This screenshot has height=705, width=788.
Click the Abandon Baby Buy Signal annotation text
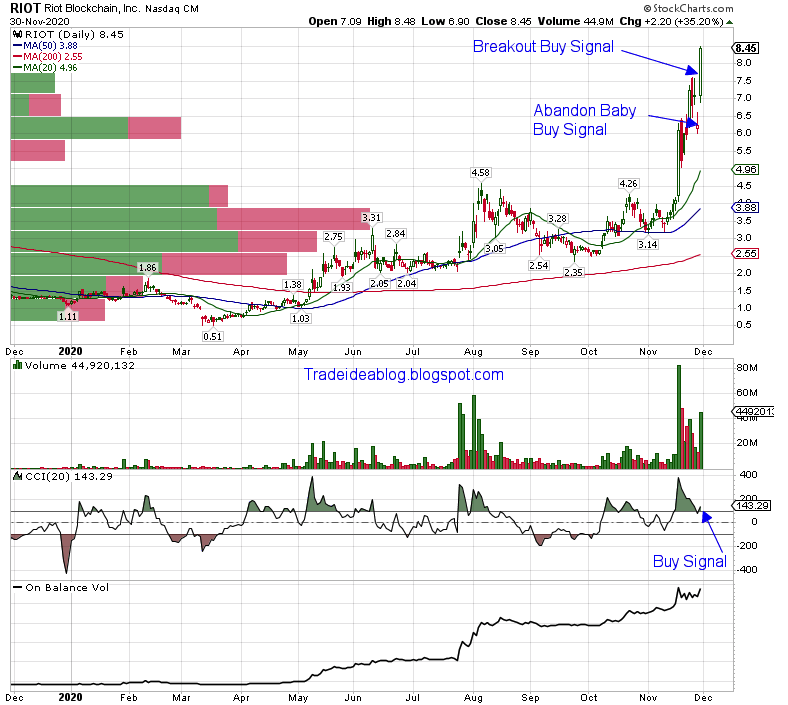point(584,120)
